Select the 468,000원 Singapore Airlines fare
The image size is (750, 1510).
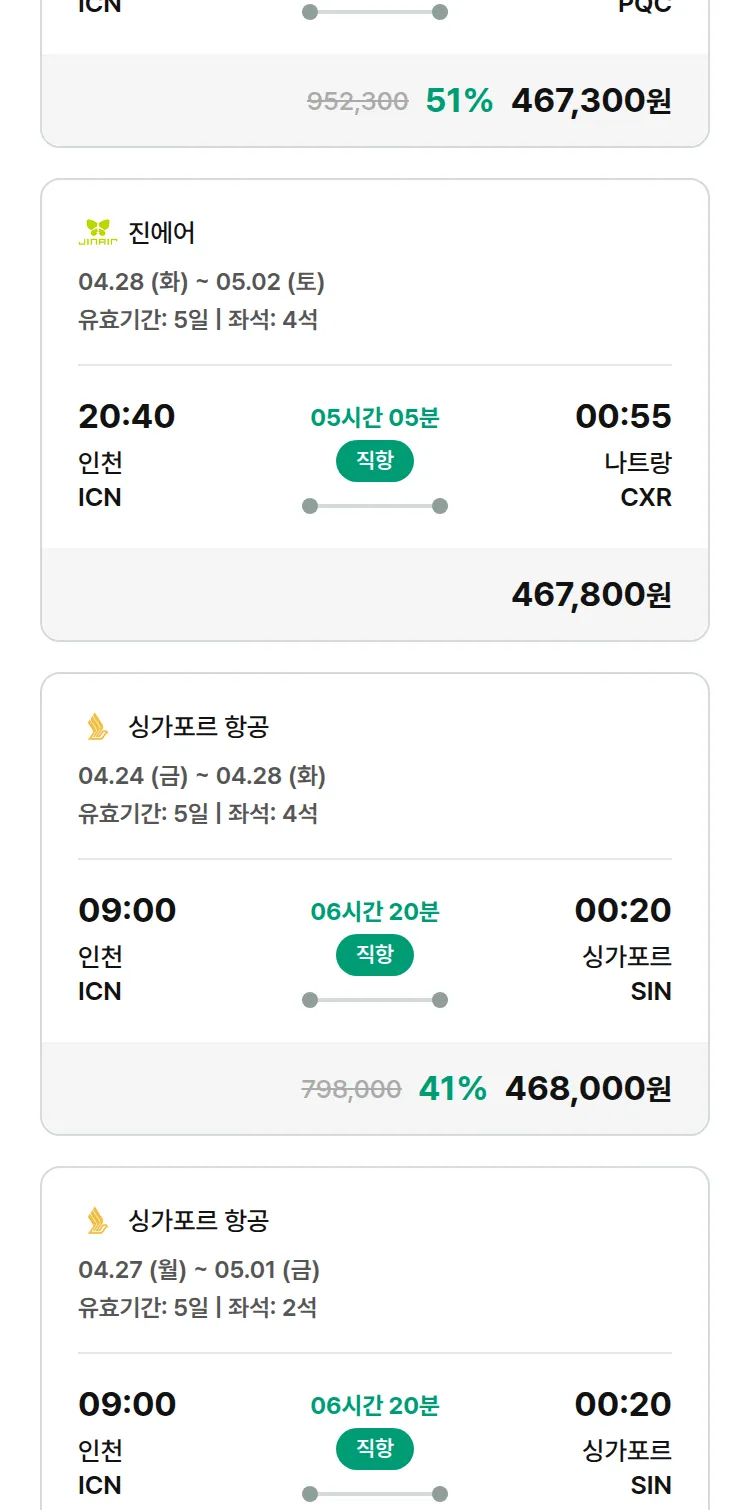click(588, 1089)
